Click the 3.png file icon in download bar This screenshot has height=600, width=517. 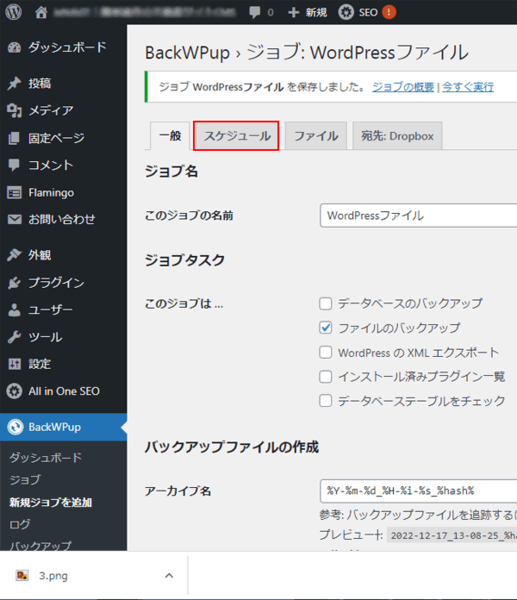22,575
